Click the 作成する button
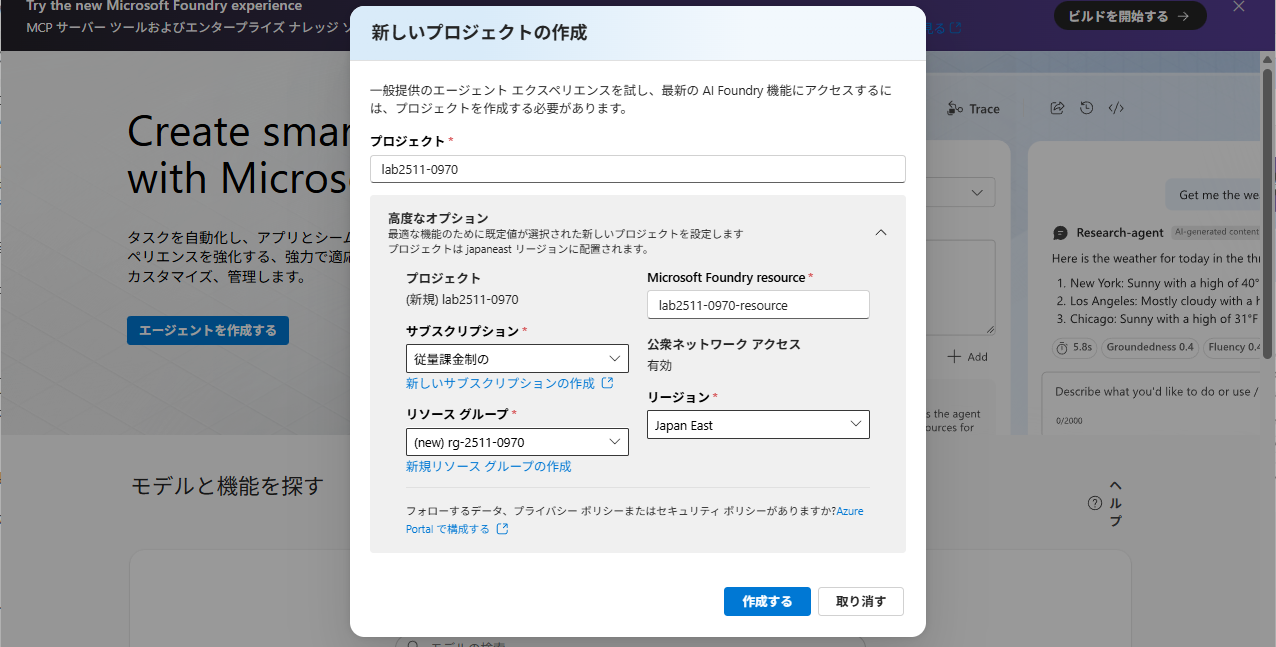Screen dimensions: 1276x647 click(767, 601)
